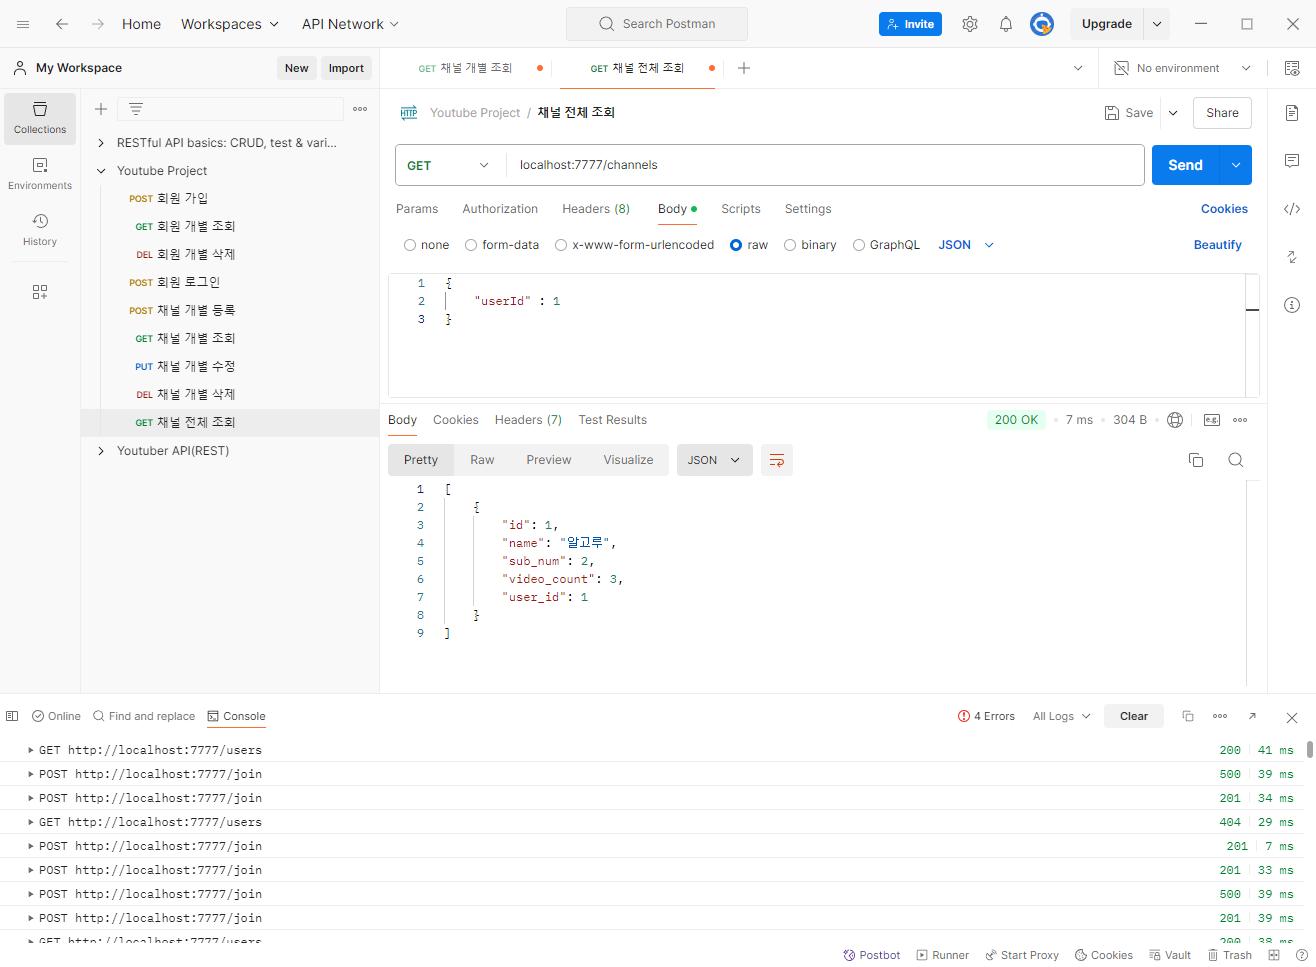Open the GET method dropdown
The height and width of the screenshot is (967, 1316).
[x=450, y=165]
